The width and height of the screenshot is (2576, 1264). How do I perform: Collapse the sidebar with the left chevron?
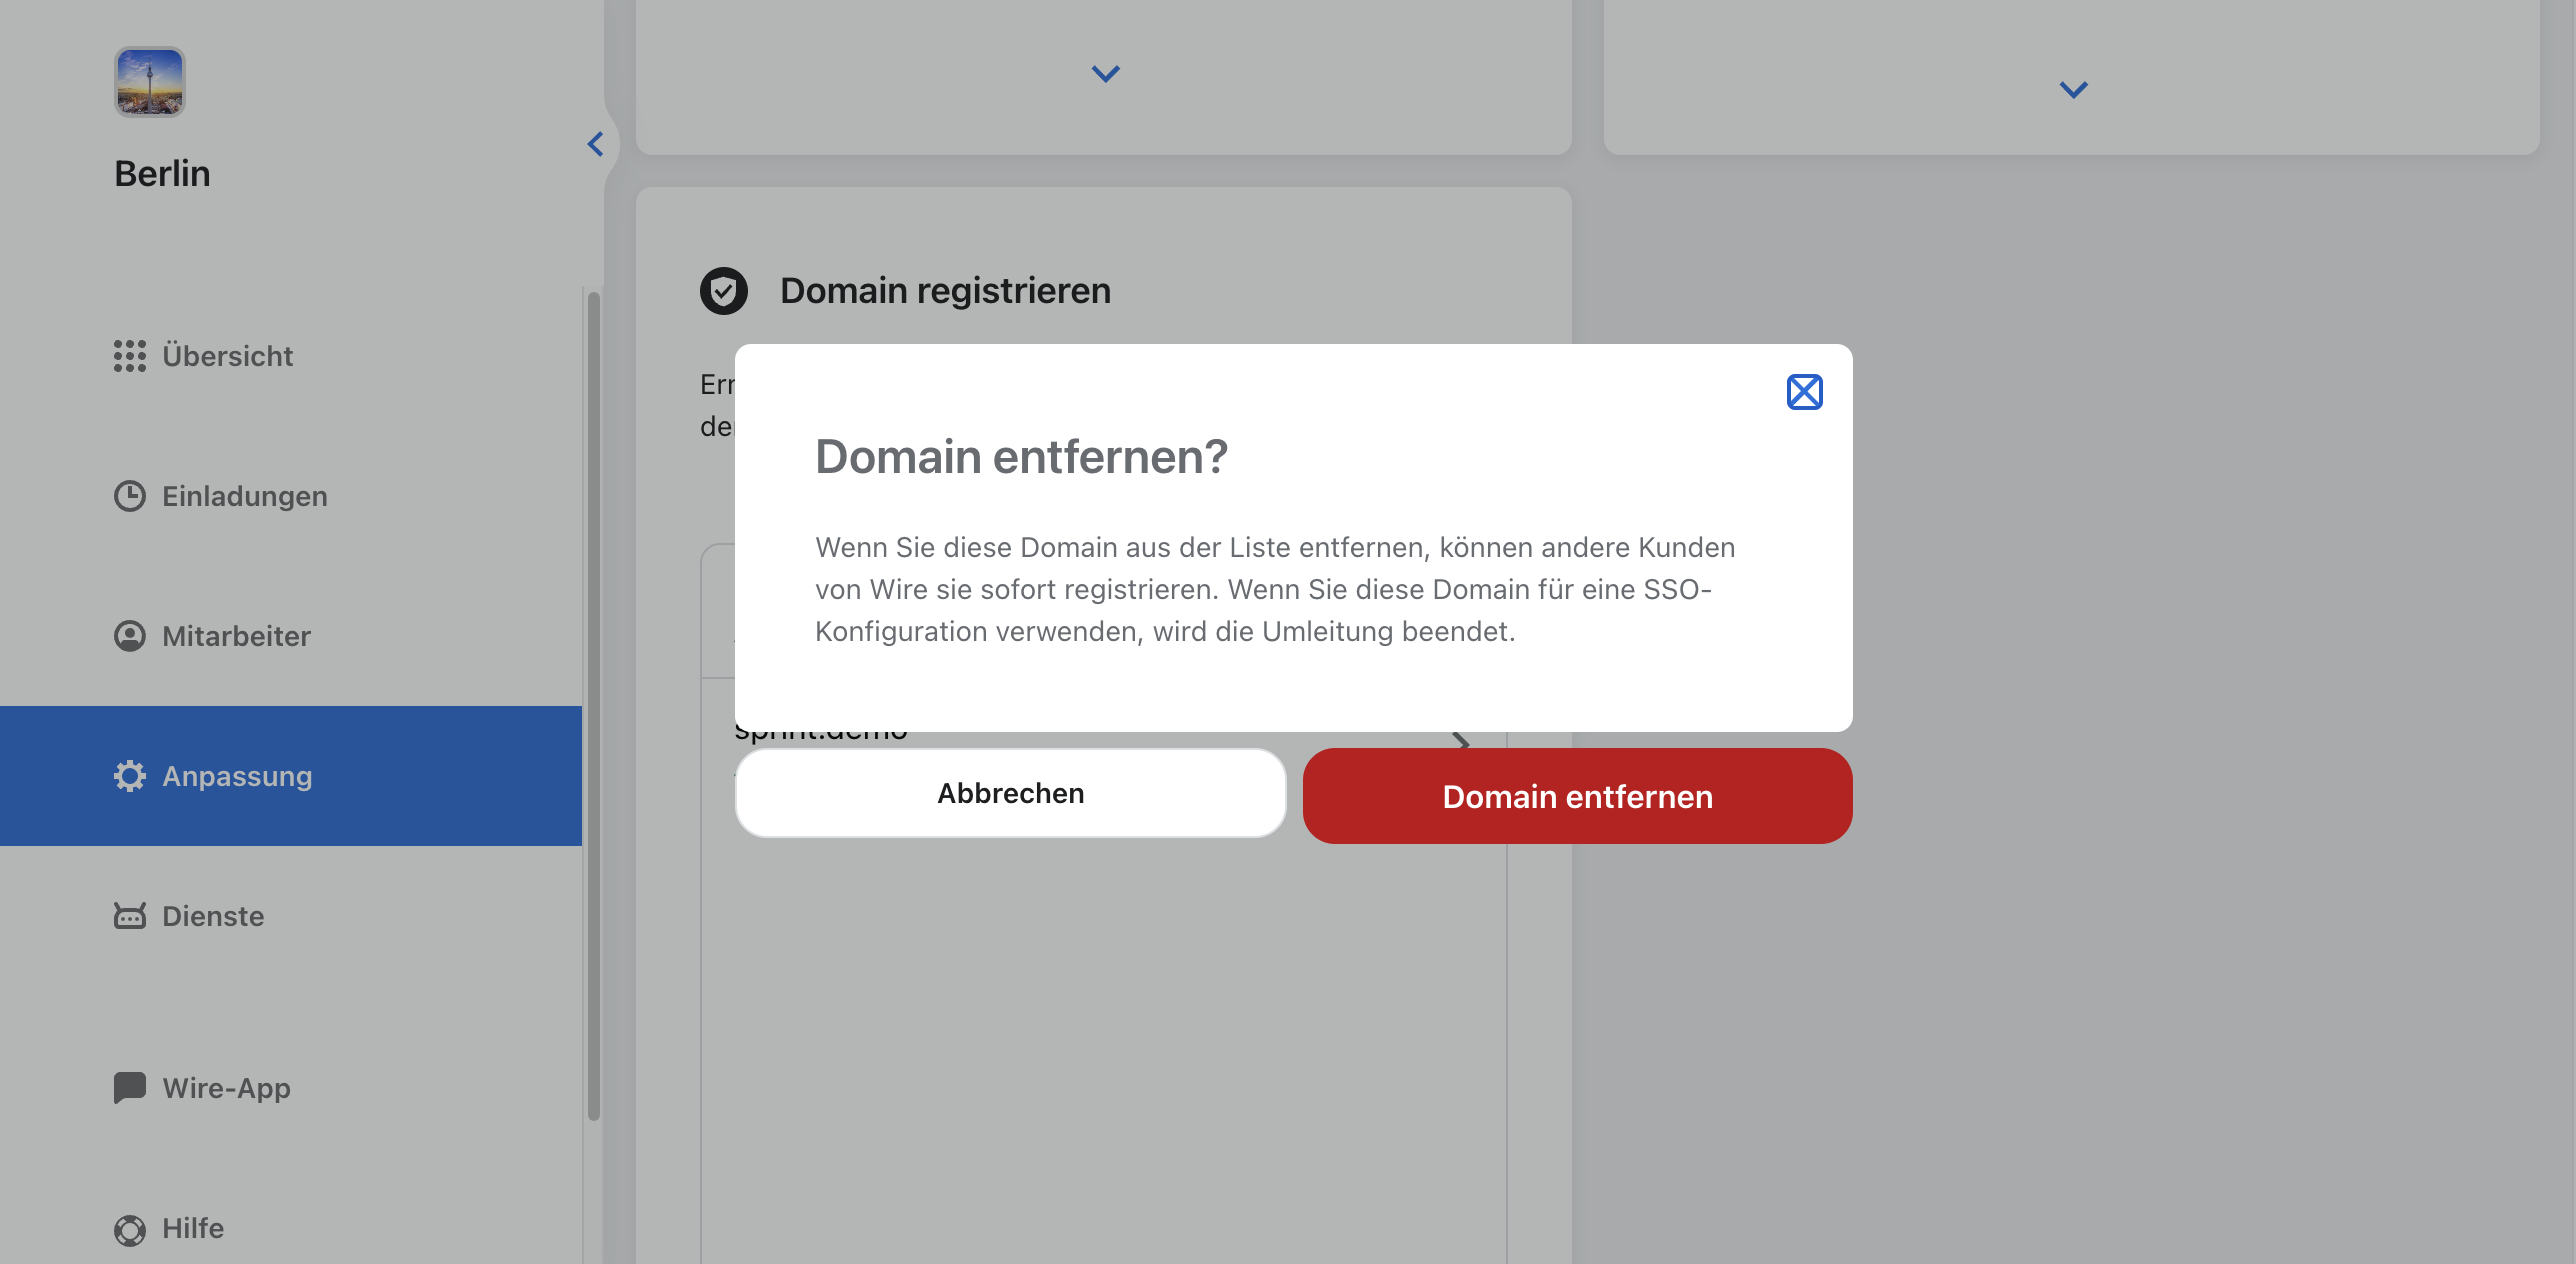point(595,144)
